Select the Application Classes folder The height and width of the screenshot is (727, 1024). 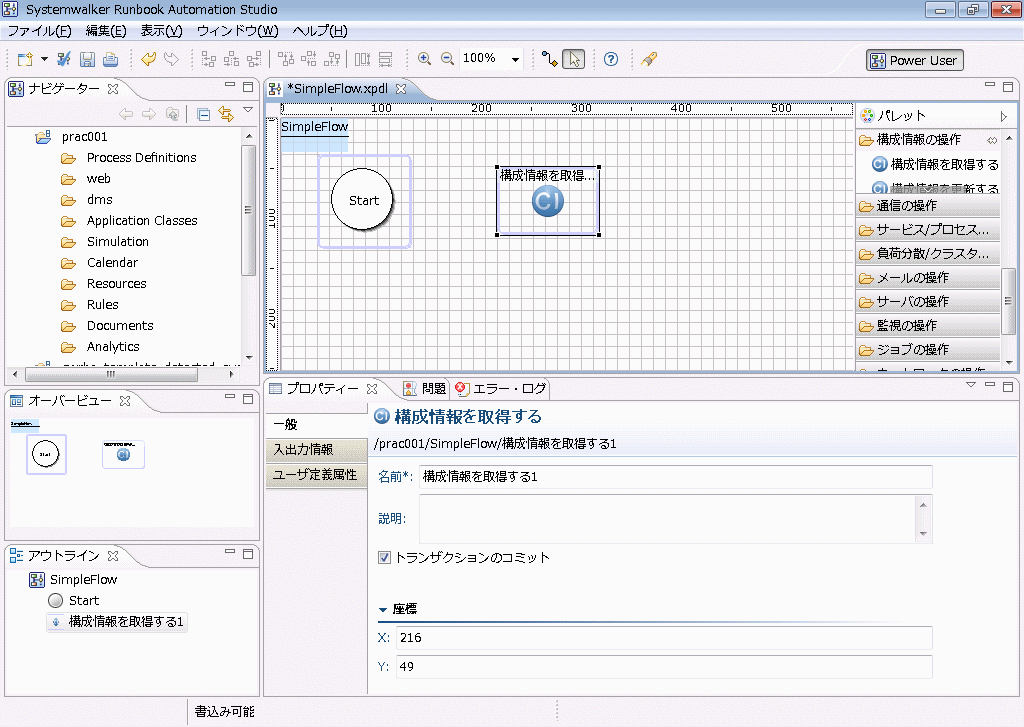pos(142,221)
